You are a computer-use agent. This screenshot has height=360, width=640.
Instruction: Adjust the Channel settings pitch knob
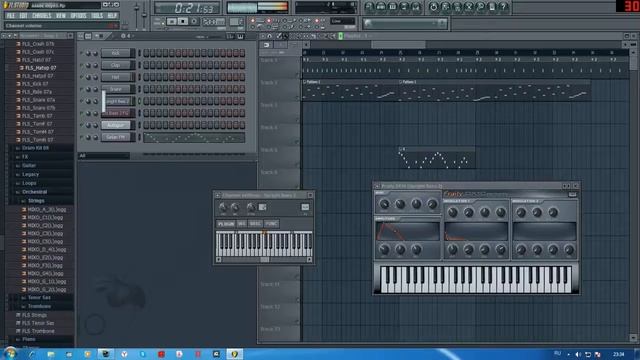(251, 207)
